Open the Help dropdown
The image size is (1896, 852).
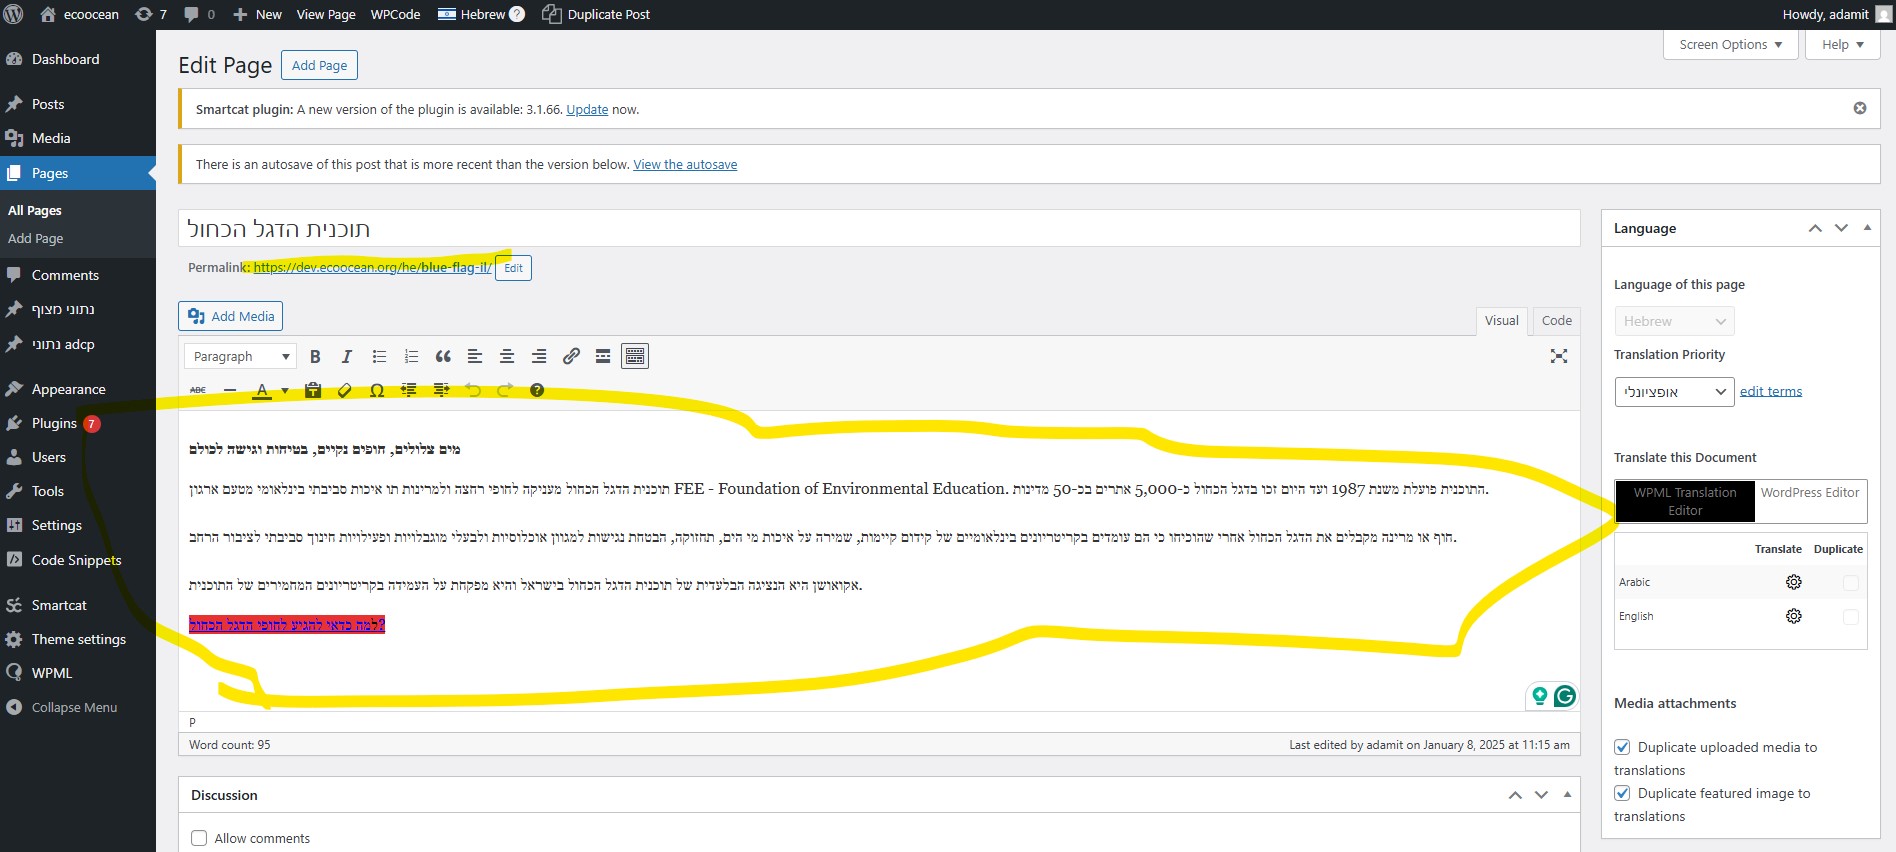click(x=1843, y=44)
